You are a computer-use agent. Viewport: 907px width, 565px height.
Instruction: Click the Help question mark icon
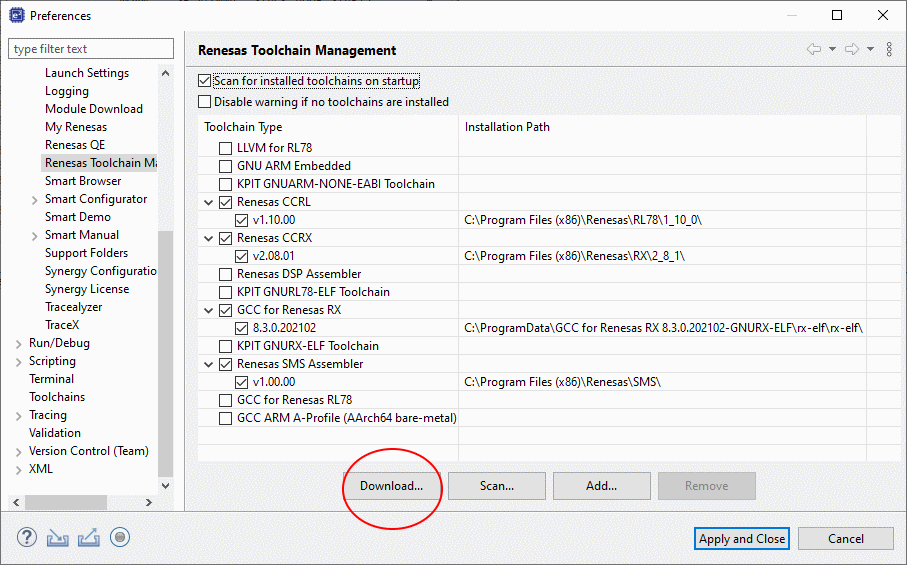point(27,538)
